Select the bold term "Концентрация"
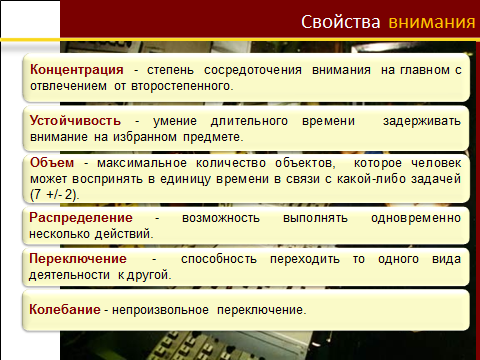The image size is (480, 360). coord(77,70)
